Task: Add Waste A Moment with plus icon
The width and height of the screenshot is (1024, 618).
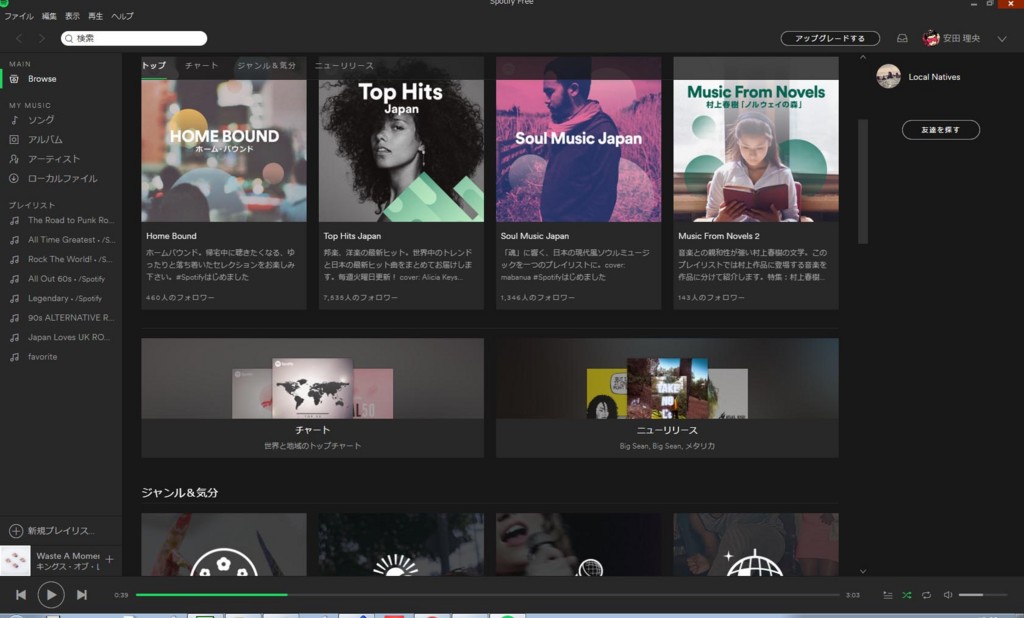Action: coord(109,559)
